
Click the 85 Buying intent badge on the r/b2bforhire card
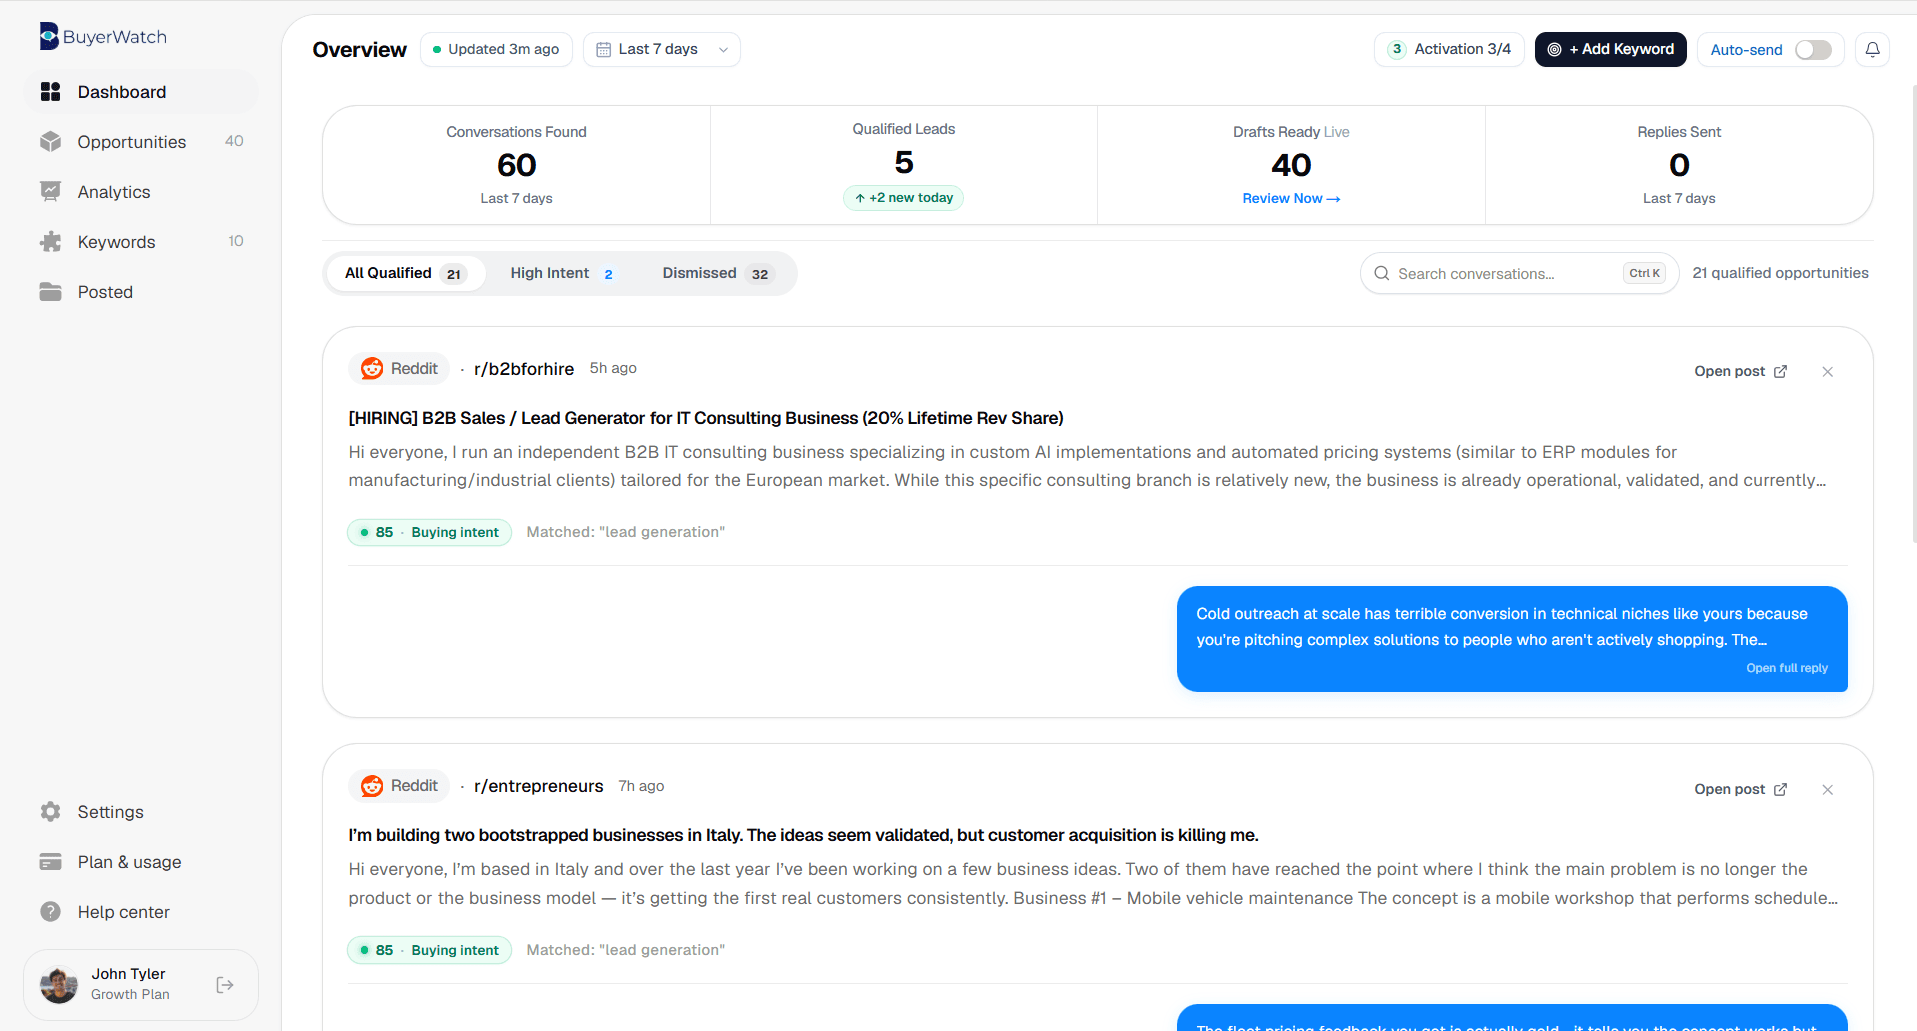429,533
